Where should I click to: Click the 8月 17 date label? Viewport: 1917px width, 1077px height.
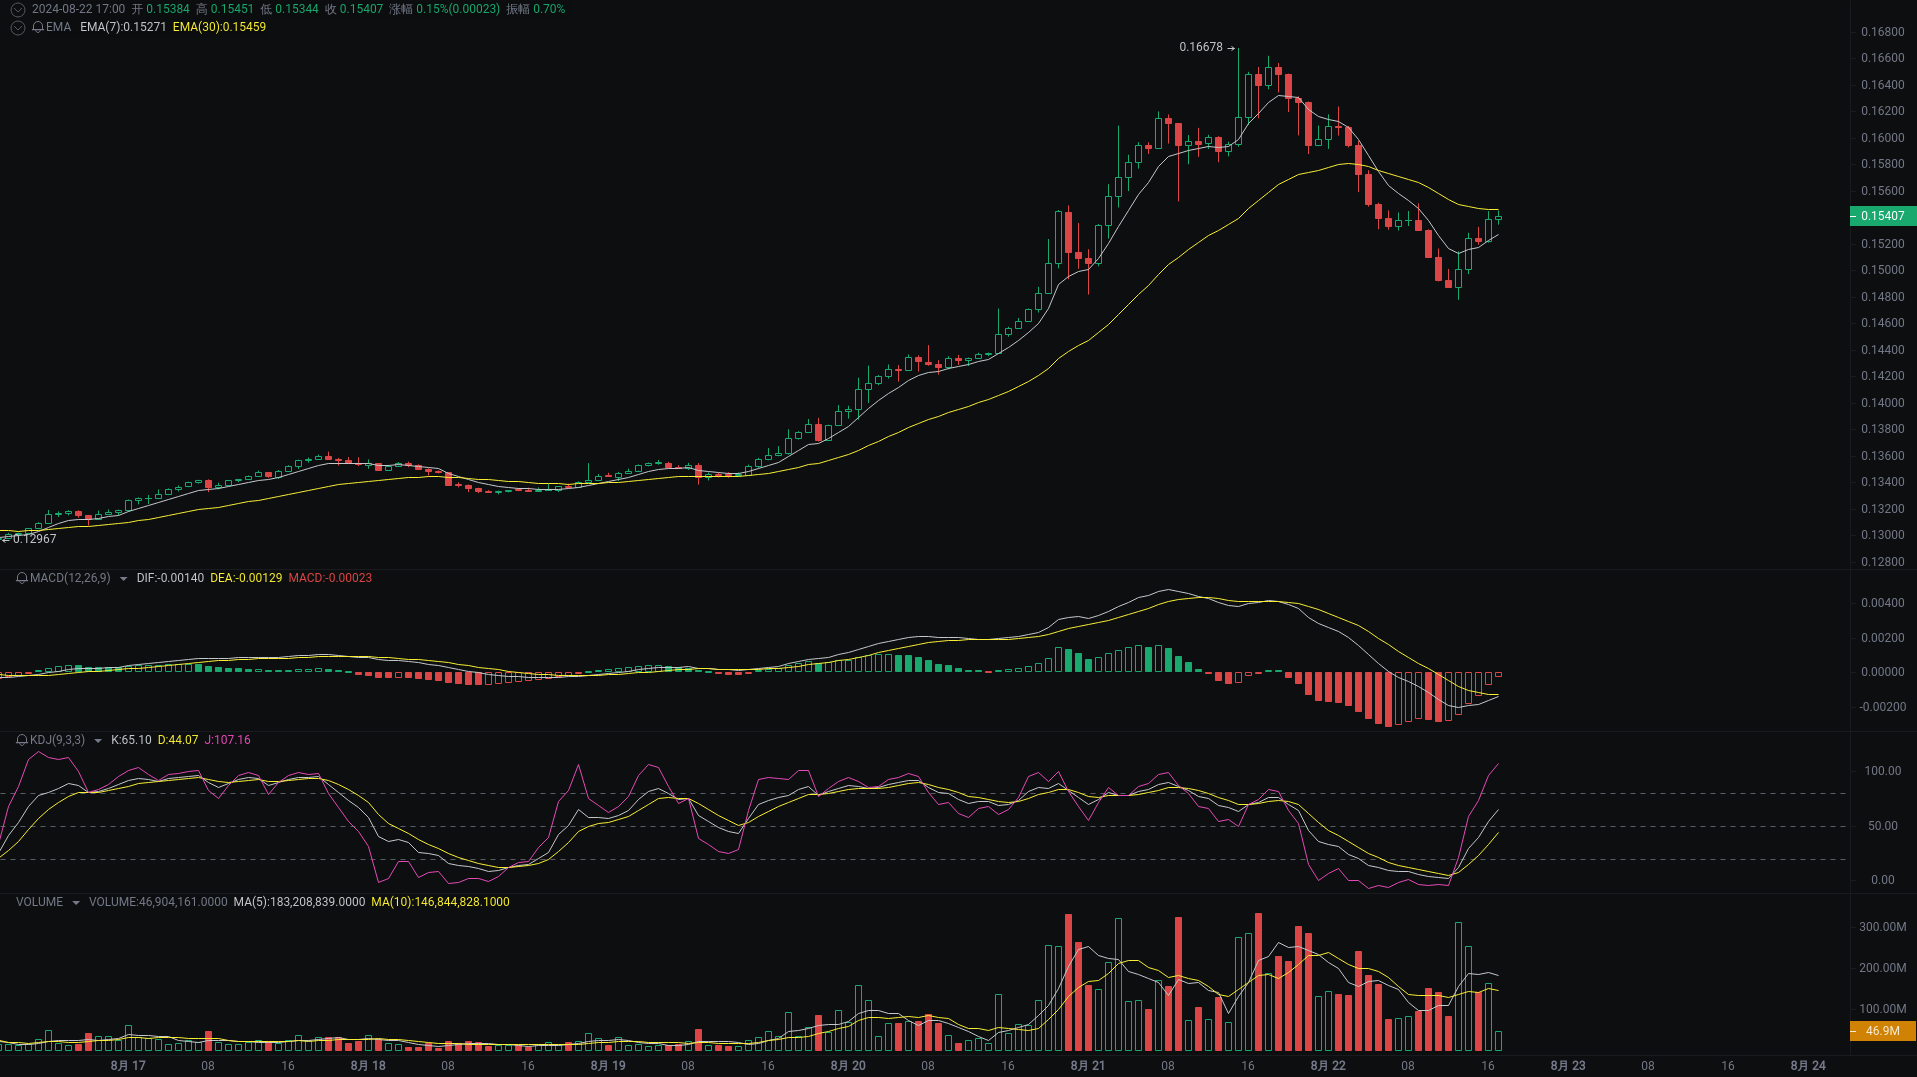pos(128,1066)
